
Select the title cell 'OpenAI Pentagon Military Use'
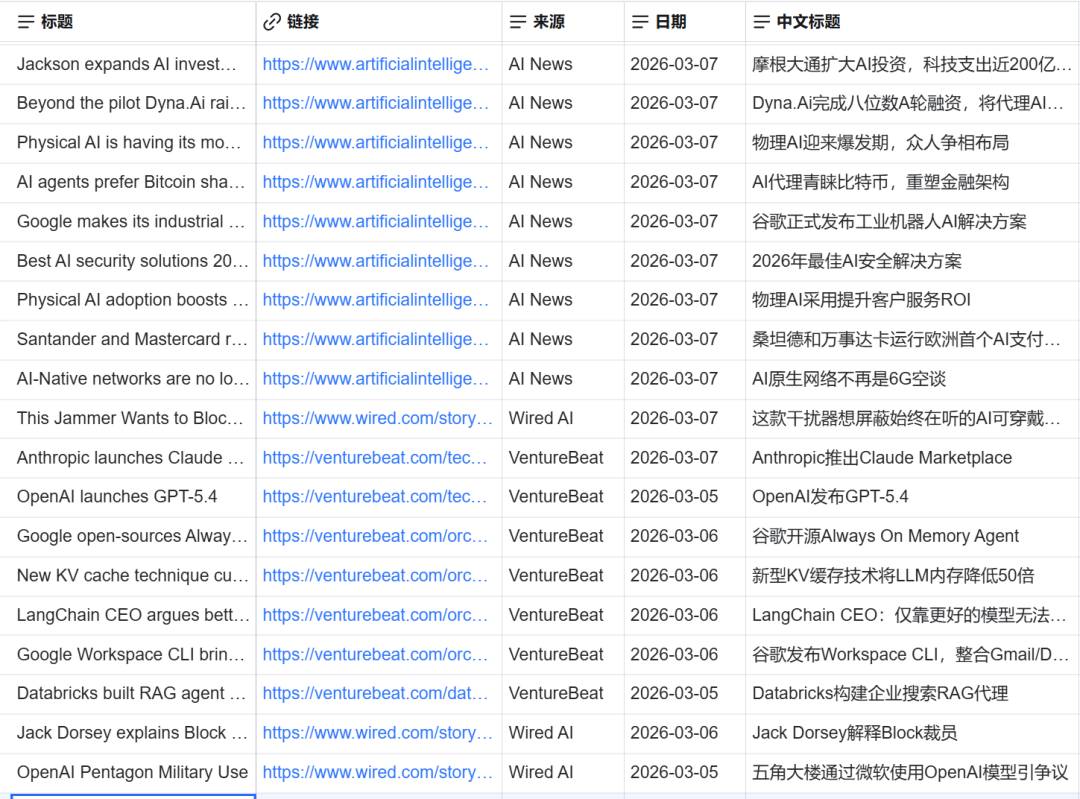coord(128,772)
